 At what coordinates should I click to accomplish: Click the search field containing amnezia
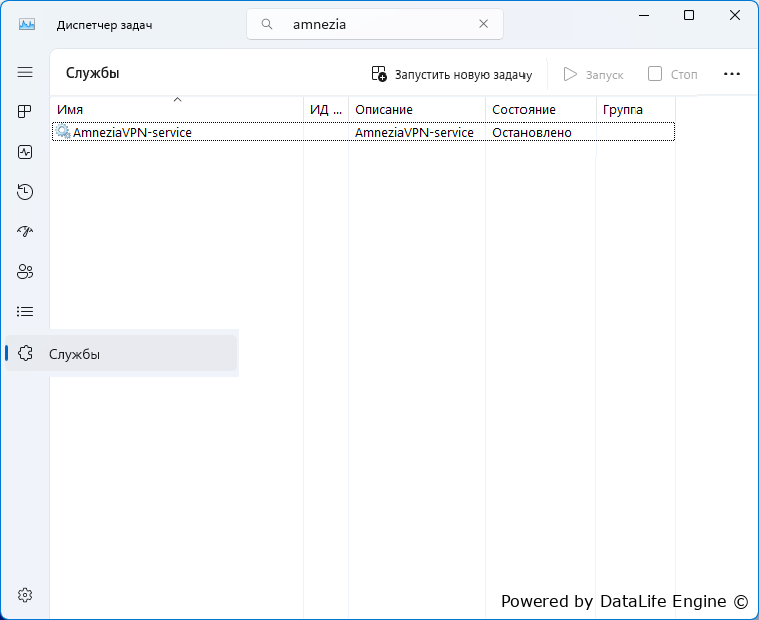[x=375, y=24]
